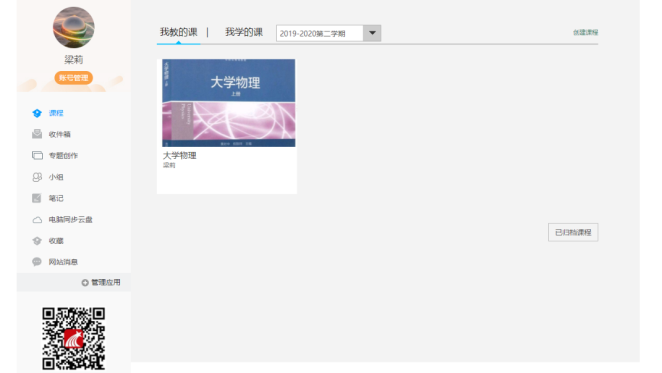Switch to the 我学的课 tab
Viewport: 662px width, 373px height.
[x=244, y=32]
